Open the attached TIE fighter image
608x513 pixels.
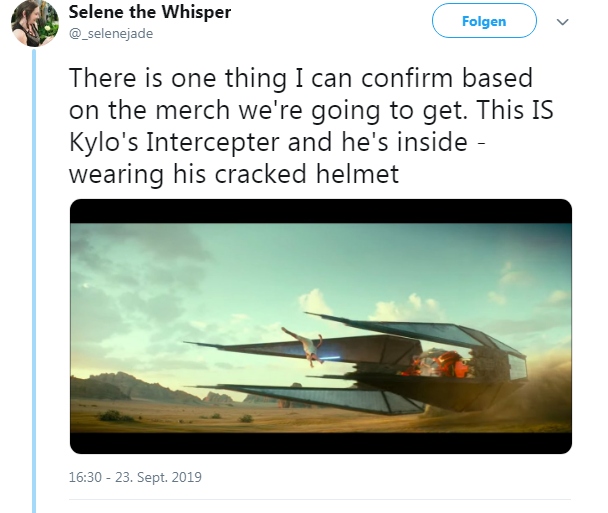coord(321,326)
